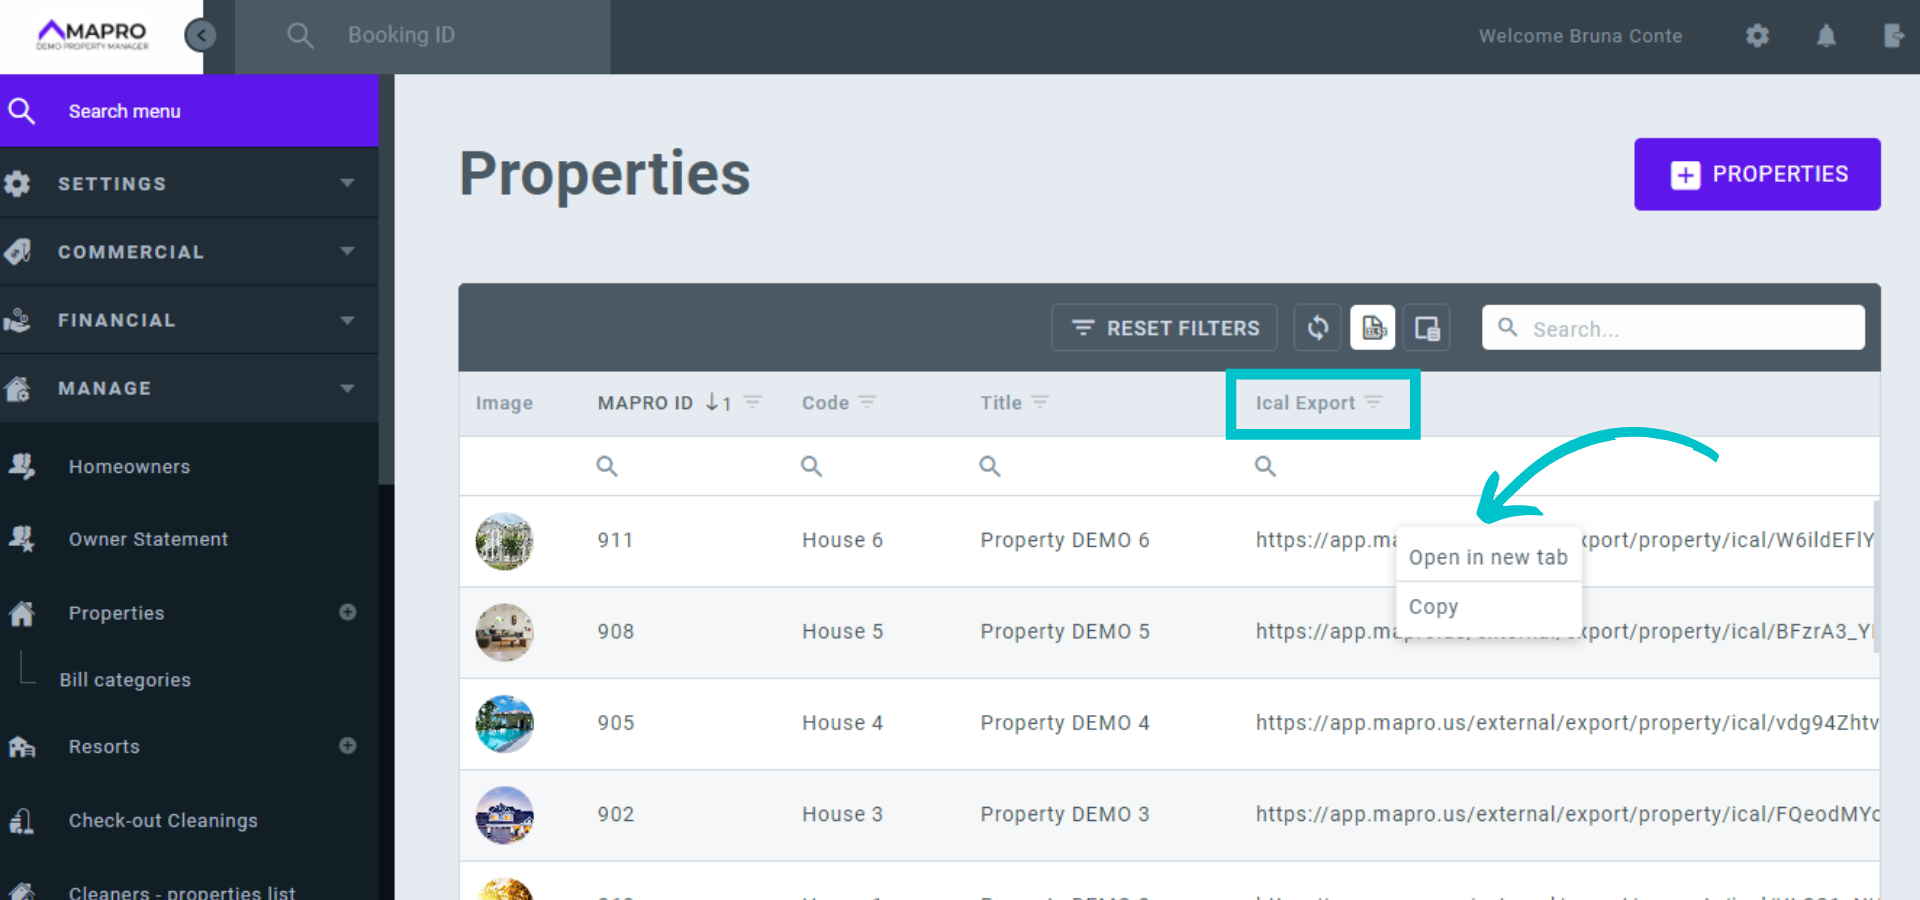Click the purple Properties add button
This screenshot has height=900, width=1920.
(1757, 174)
